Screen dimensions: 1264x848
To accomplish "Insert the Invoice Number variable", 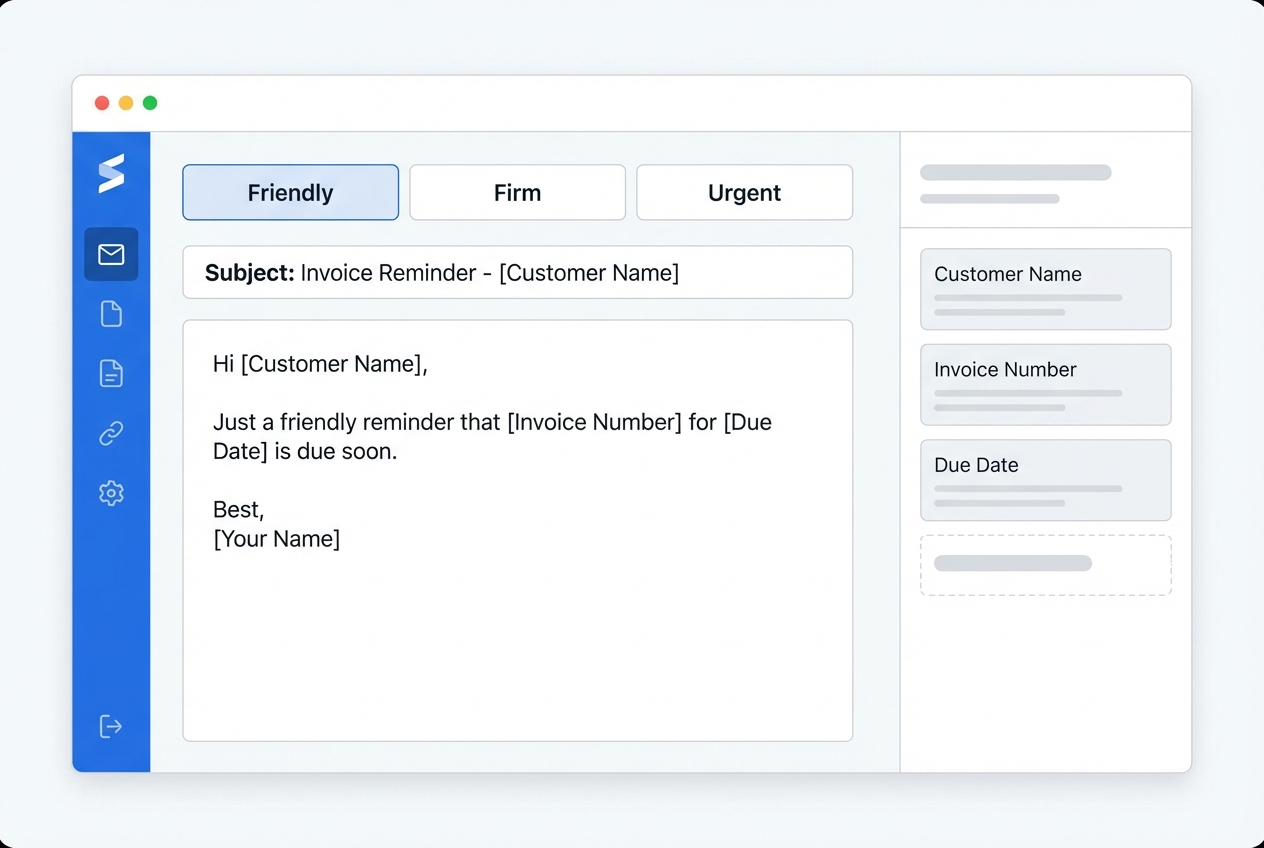I will [x=1045, y=384].
